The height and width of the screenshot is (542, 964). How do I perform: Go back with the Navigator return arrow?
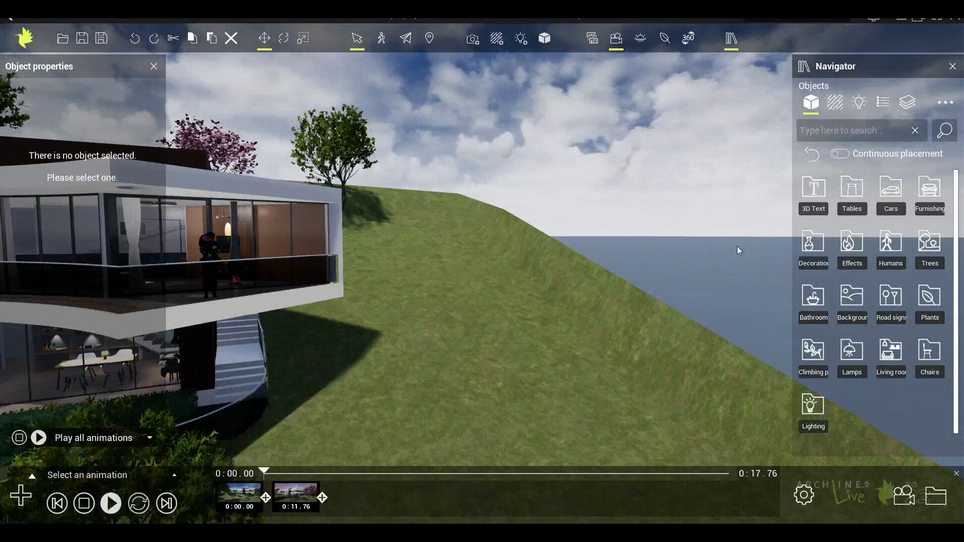pos(812,154)
